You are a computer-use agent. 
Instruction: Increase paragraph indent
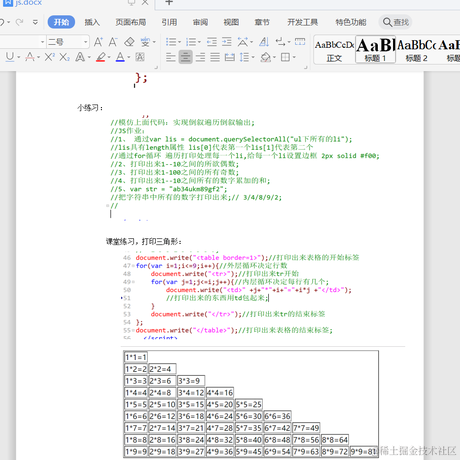pos(227,42)
